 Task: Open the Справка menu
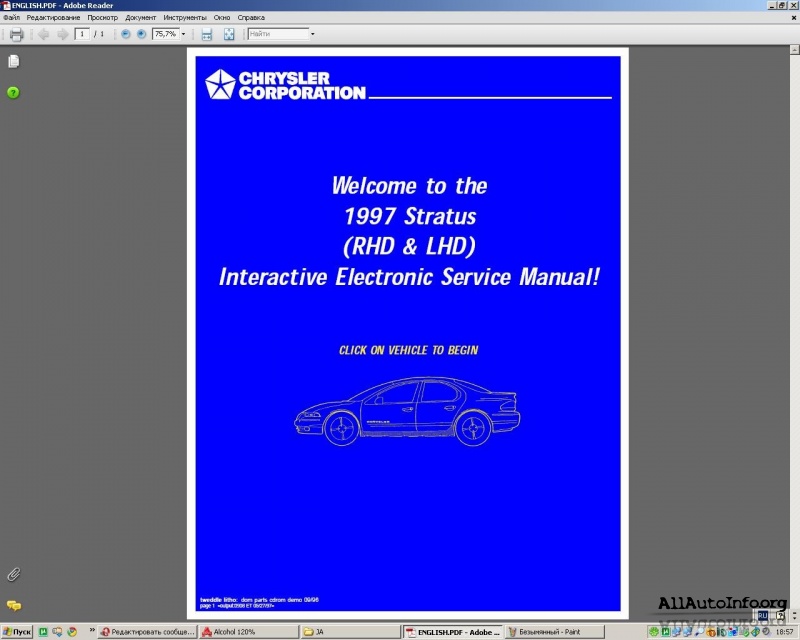(251, 17)
